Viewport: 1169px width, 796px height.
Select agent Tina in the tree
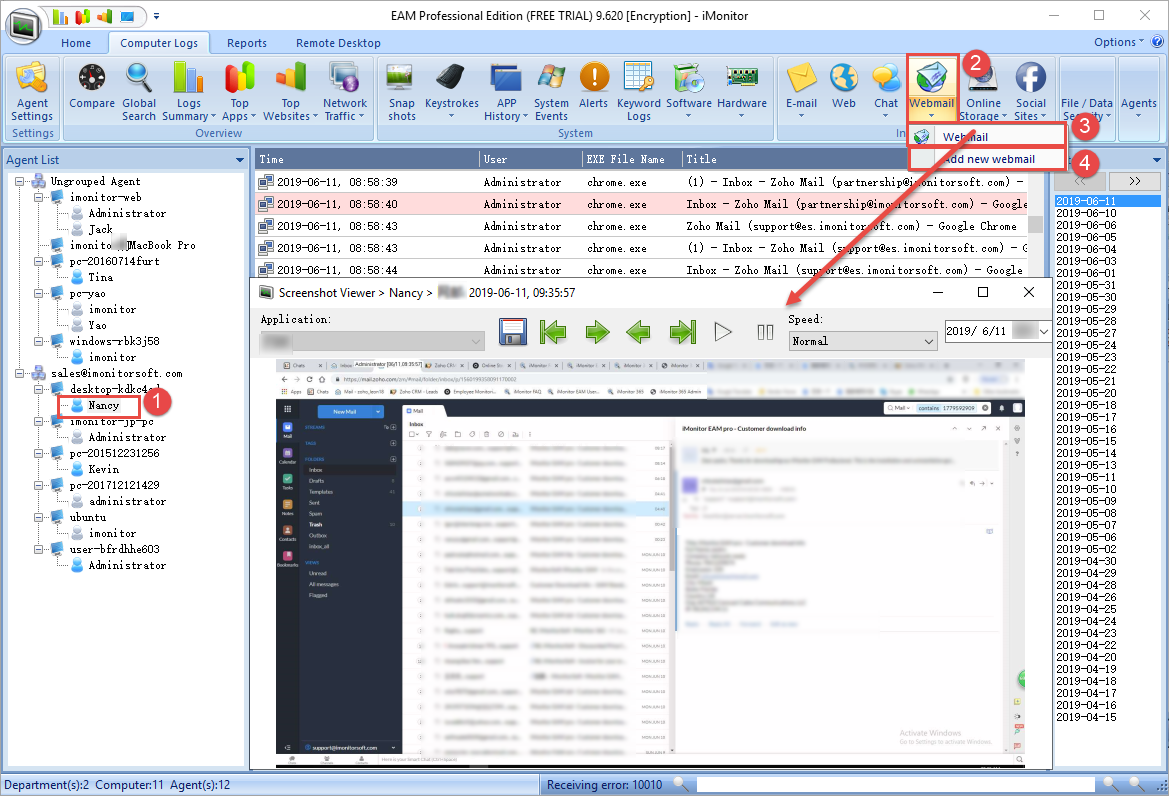(x=101, y=277)
